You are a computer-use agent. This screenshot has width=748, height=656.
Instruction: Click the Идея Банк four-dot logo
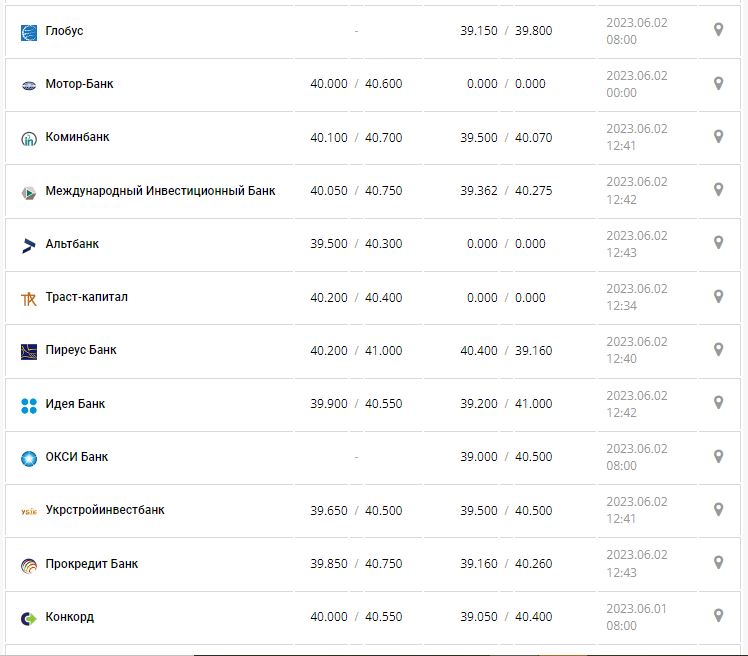tap(29, 405)
